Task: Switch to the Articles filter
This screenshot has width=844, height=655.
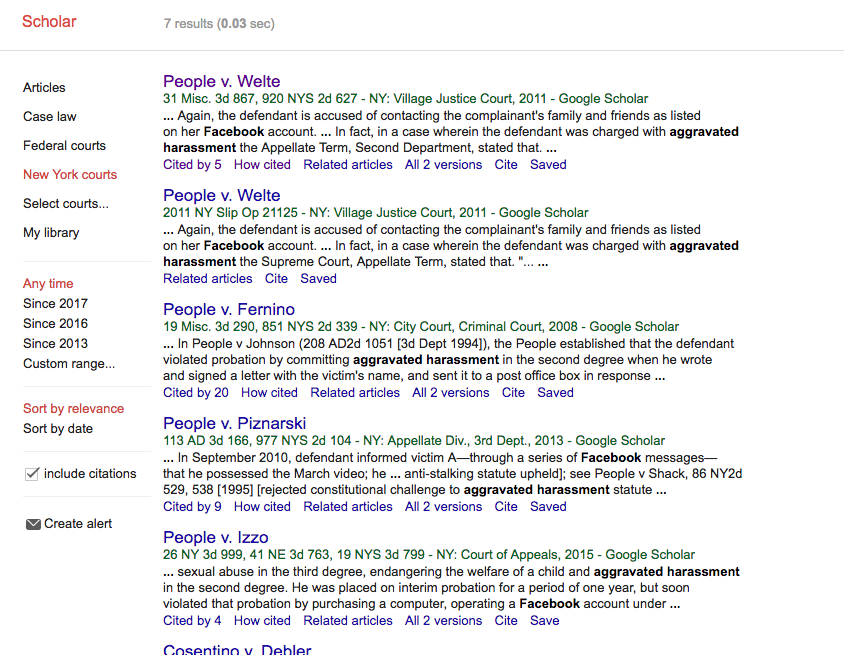Action: [x=44, y=87]
